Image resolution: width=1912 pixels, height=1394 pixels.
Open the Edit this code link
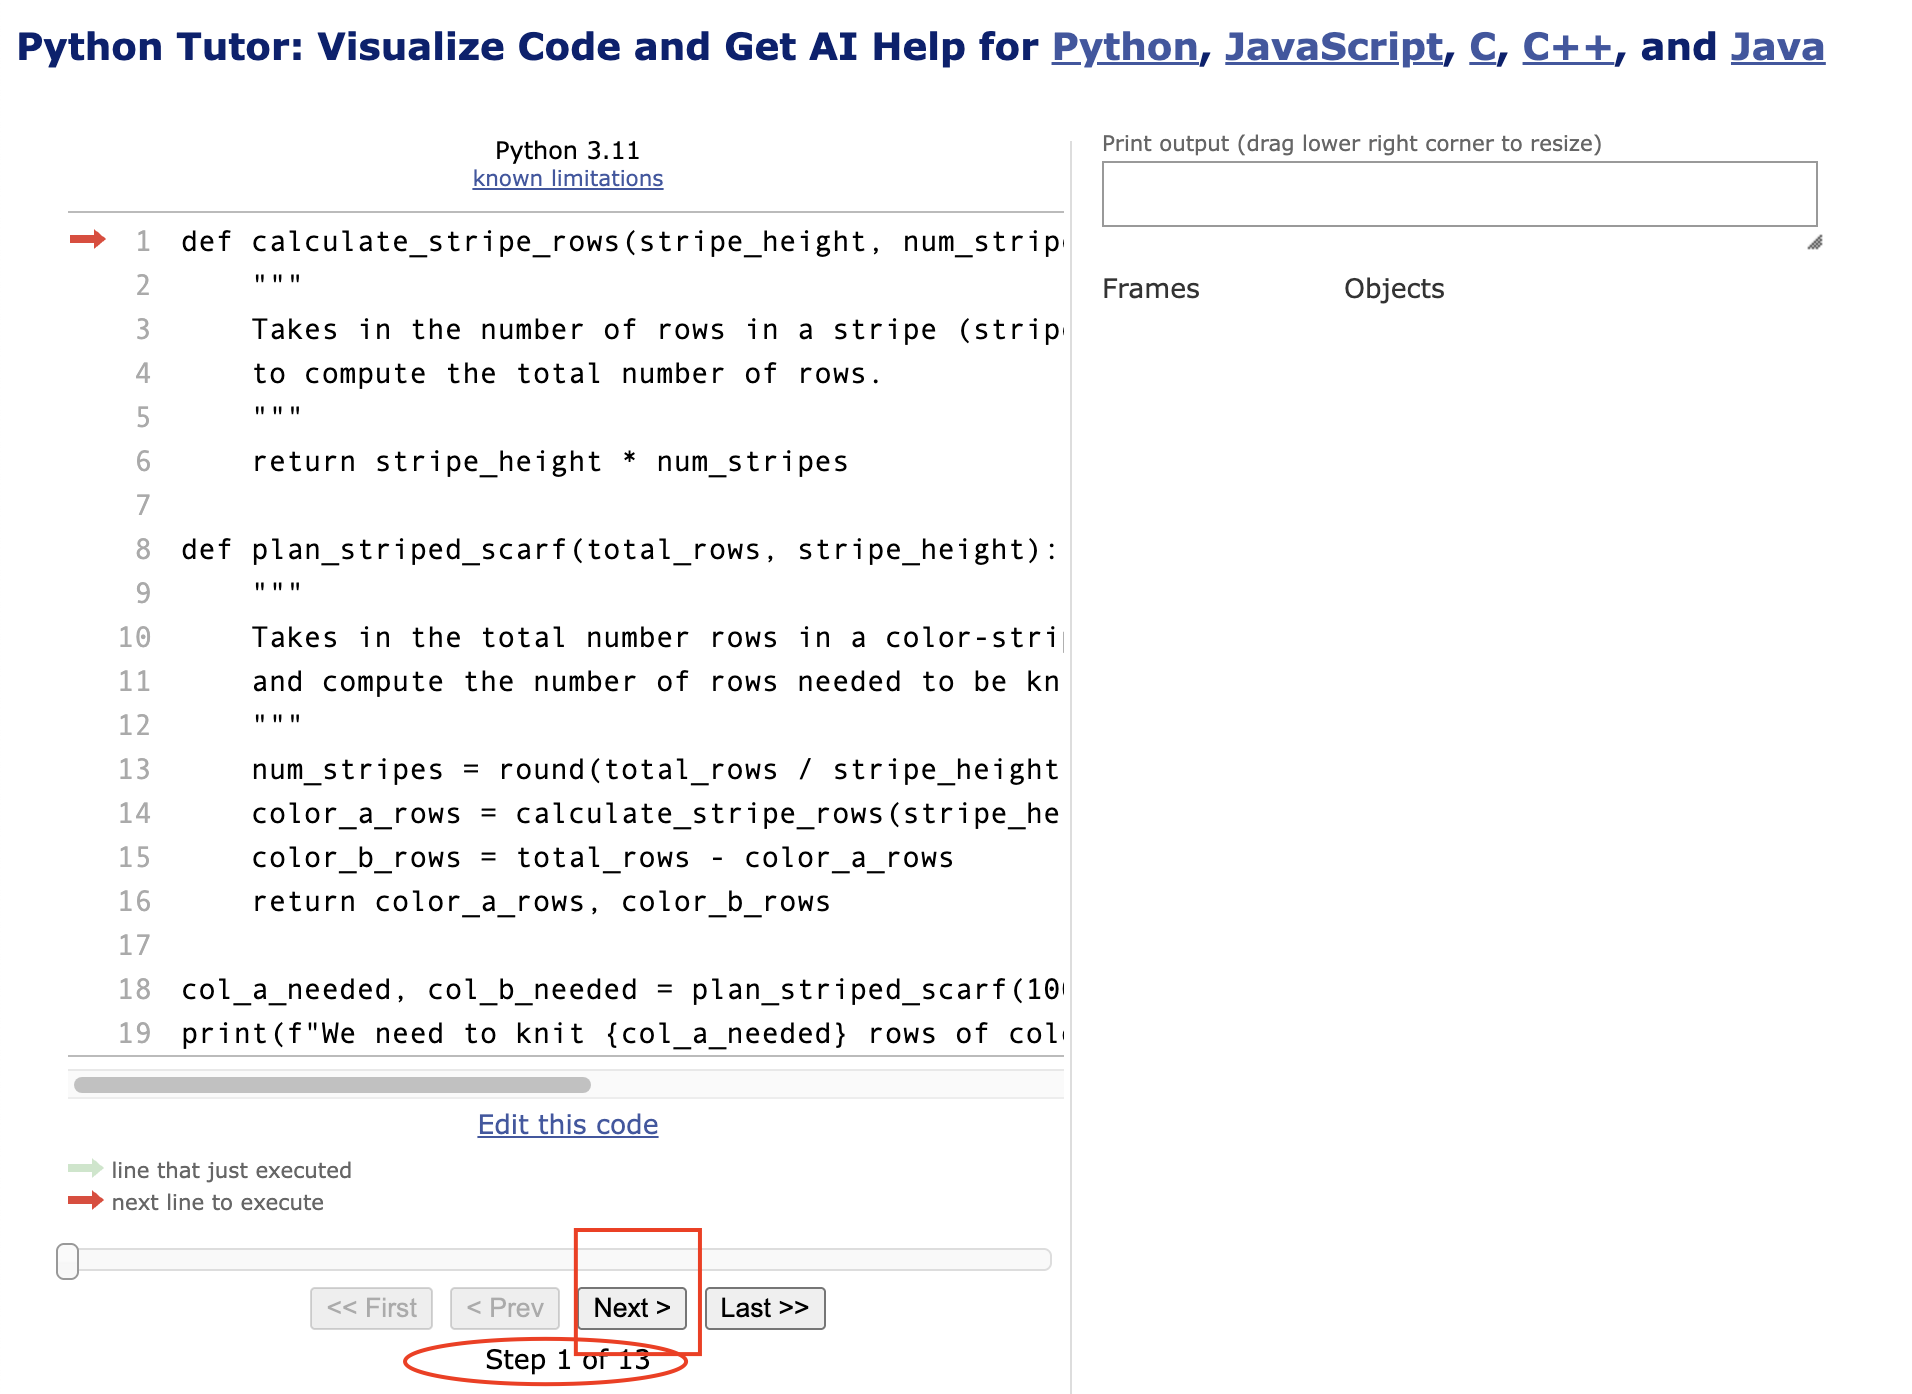coord(567,1125)
